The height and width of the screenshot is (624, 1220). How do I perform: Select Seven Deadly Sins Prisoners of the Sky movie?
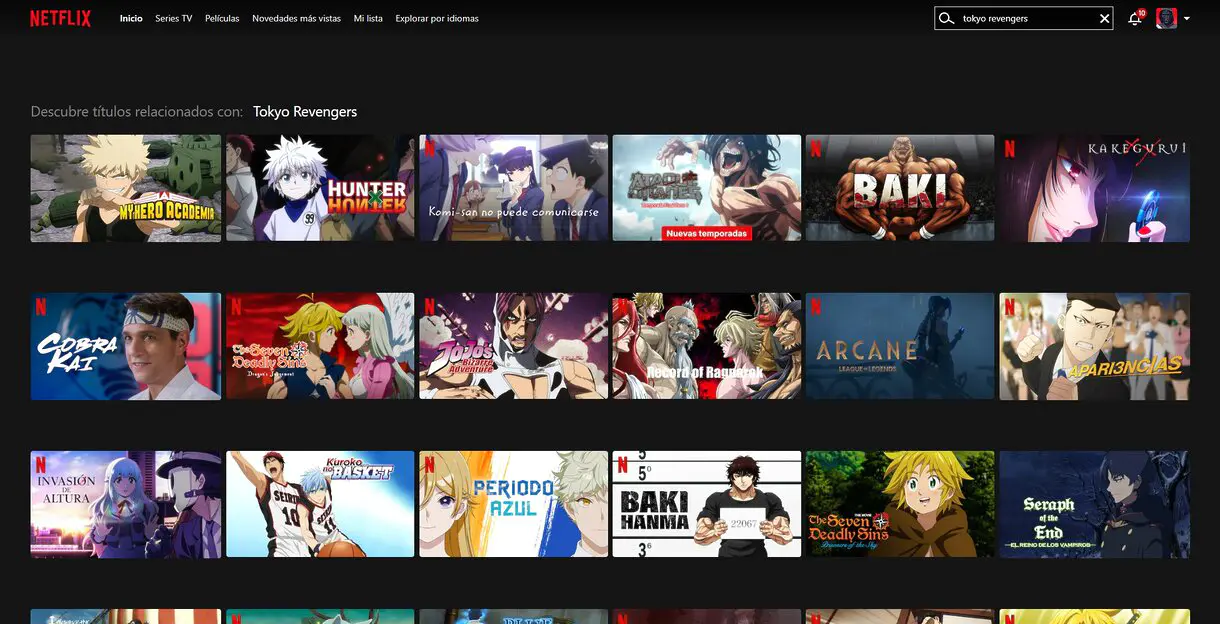900,504
